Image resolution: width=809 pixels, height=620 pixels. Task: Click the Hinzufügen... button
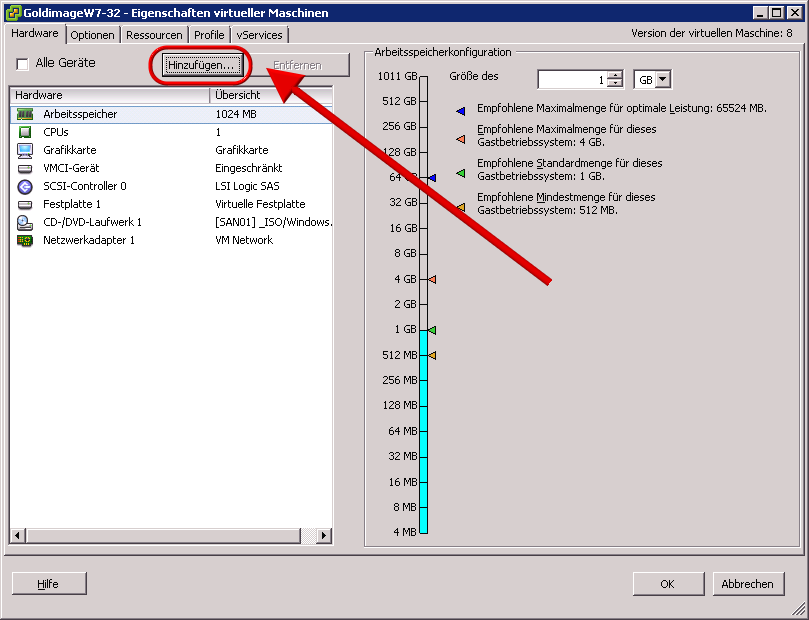coord(202,65)
